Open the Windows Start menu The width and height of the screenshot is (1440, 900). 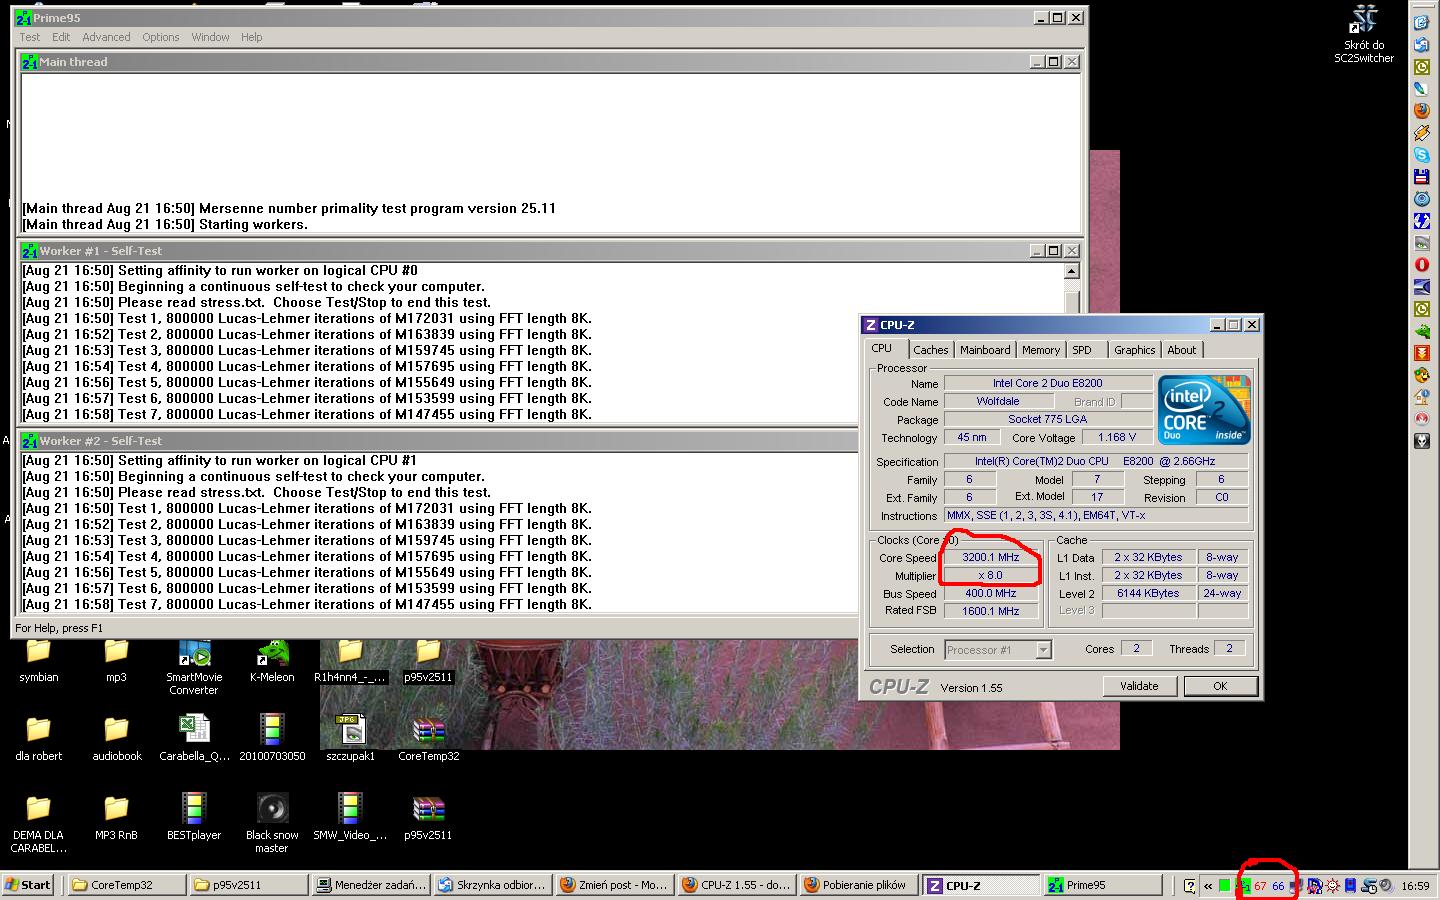(28, 885)
